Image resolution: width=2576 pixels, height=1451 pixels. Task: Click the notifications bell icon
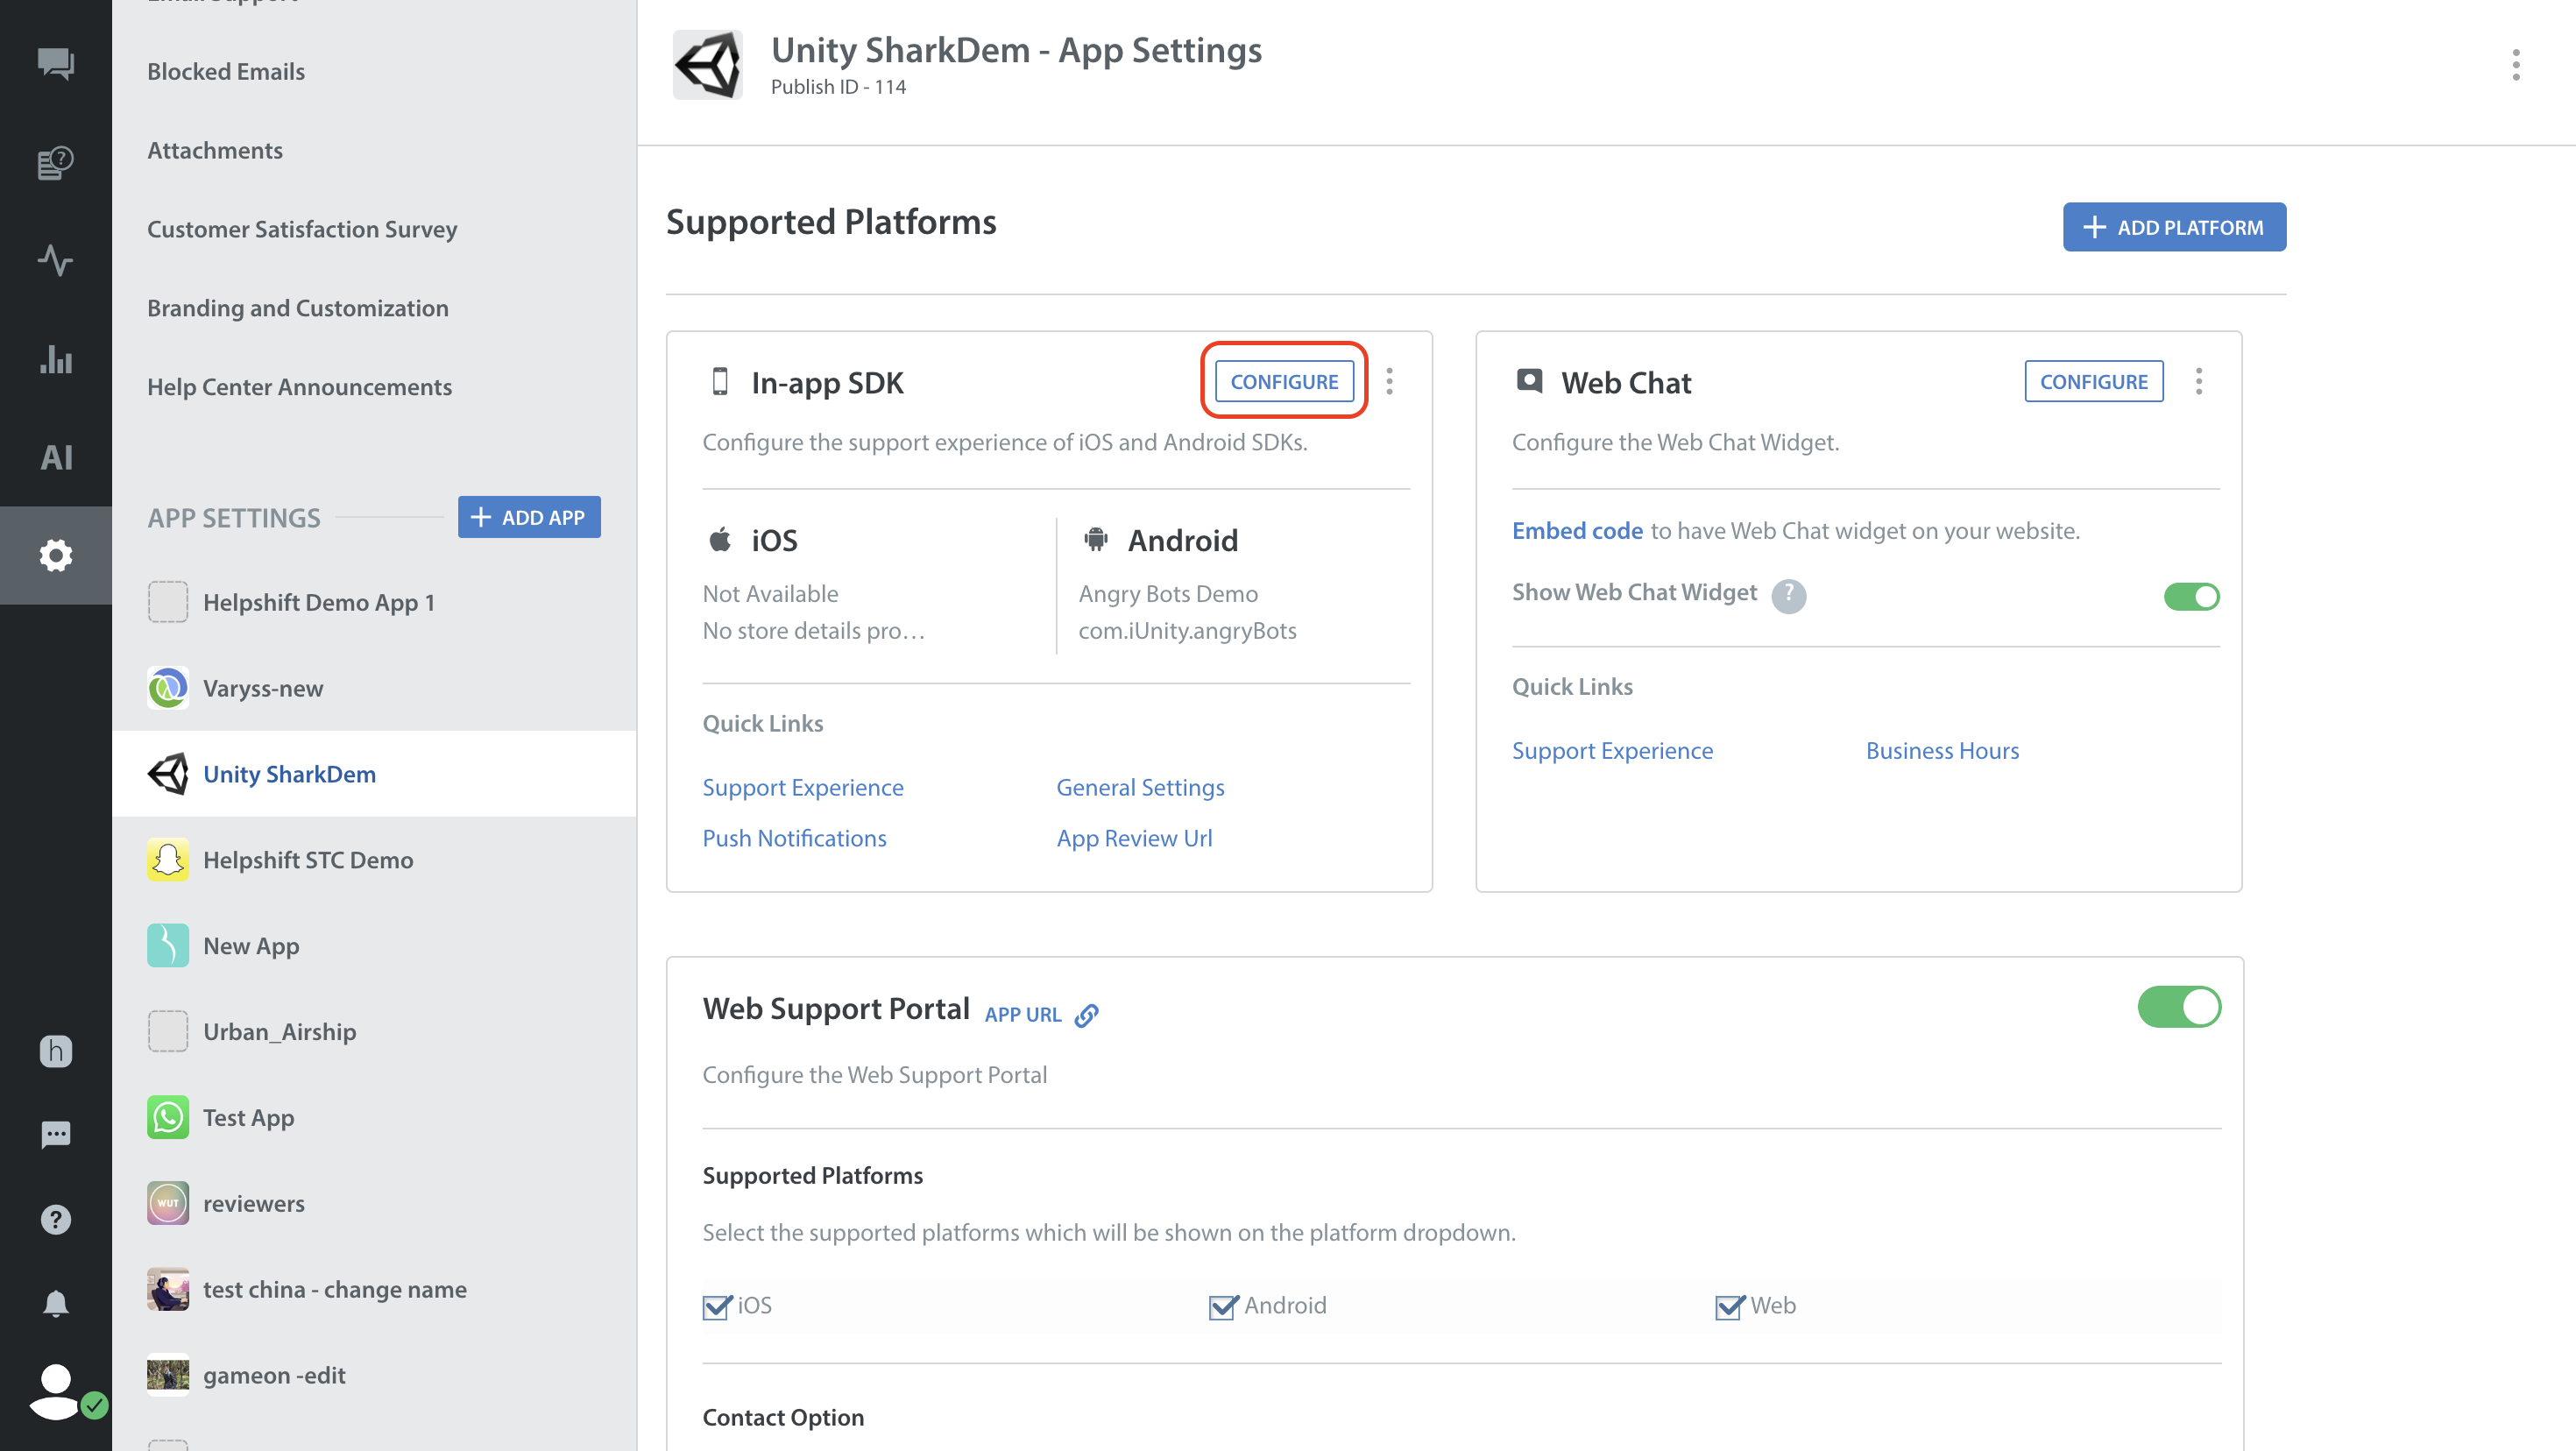56,1304
